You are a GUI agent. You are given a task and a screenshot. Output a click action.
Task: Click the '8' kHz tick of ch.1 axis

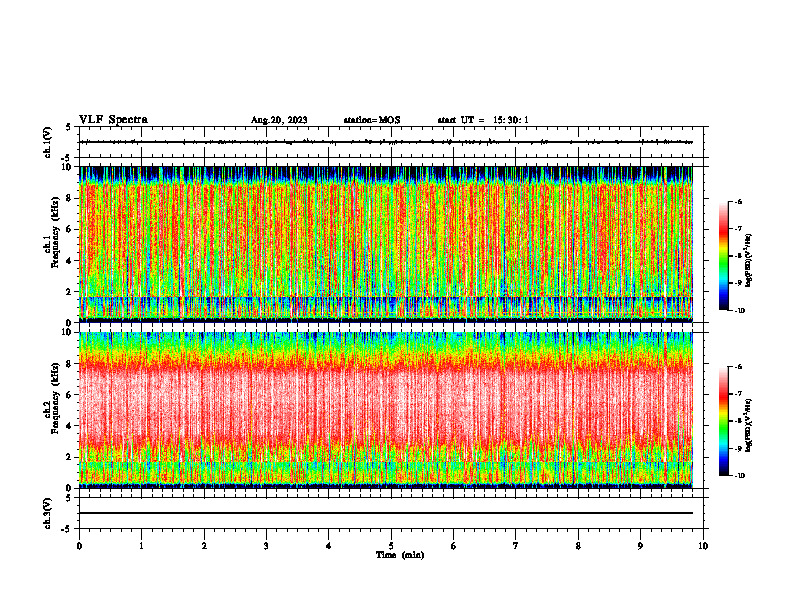coord(70,198)
